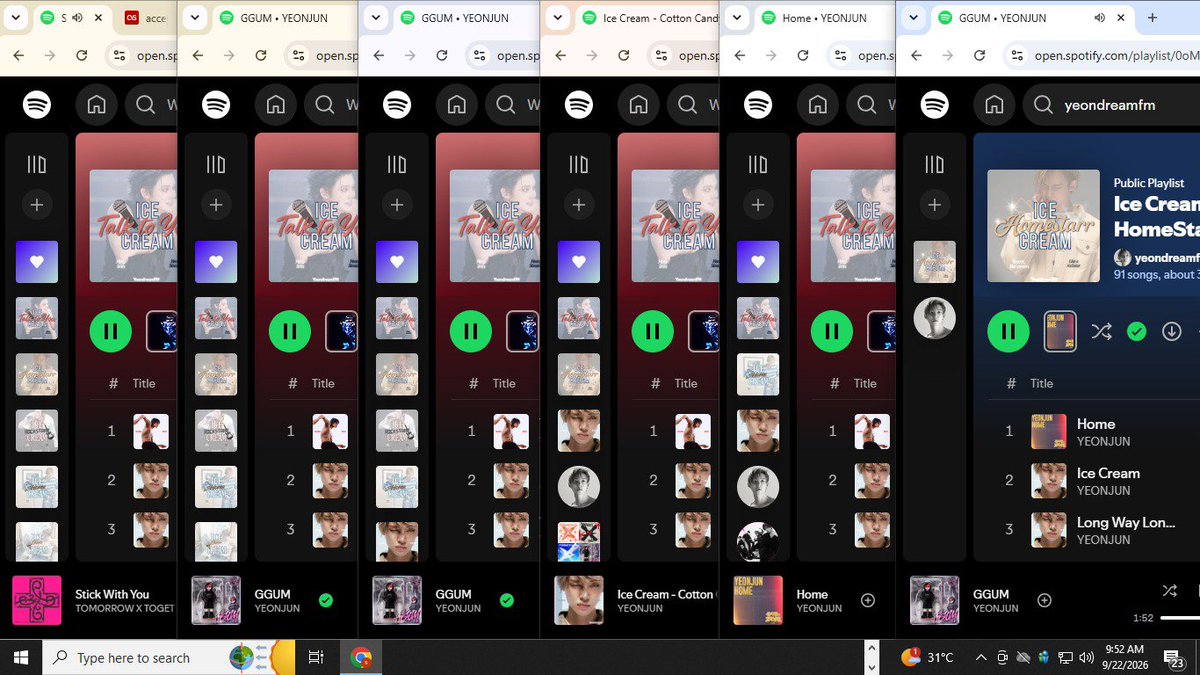Open TOMORROW X TOGET artist link in leftmost window

(125, 608)
